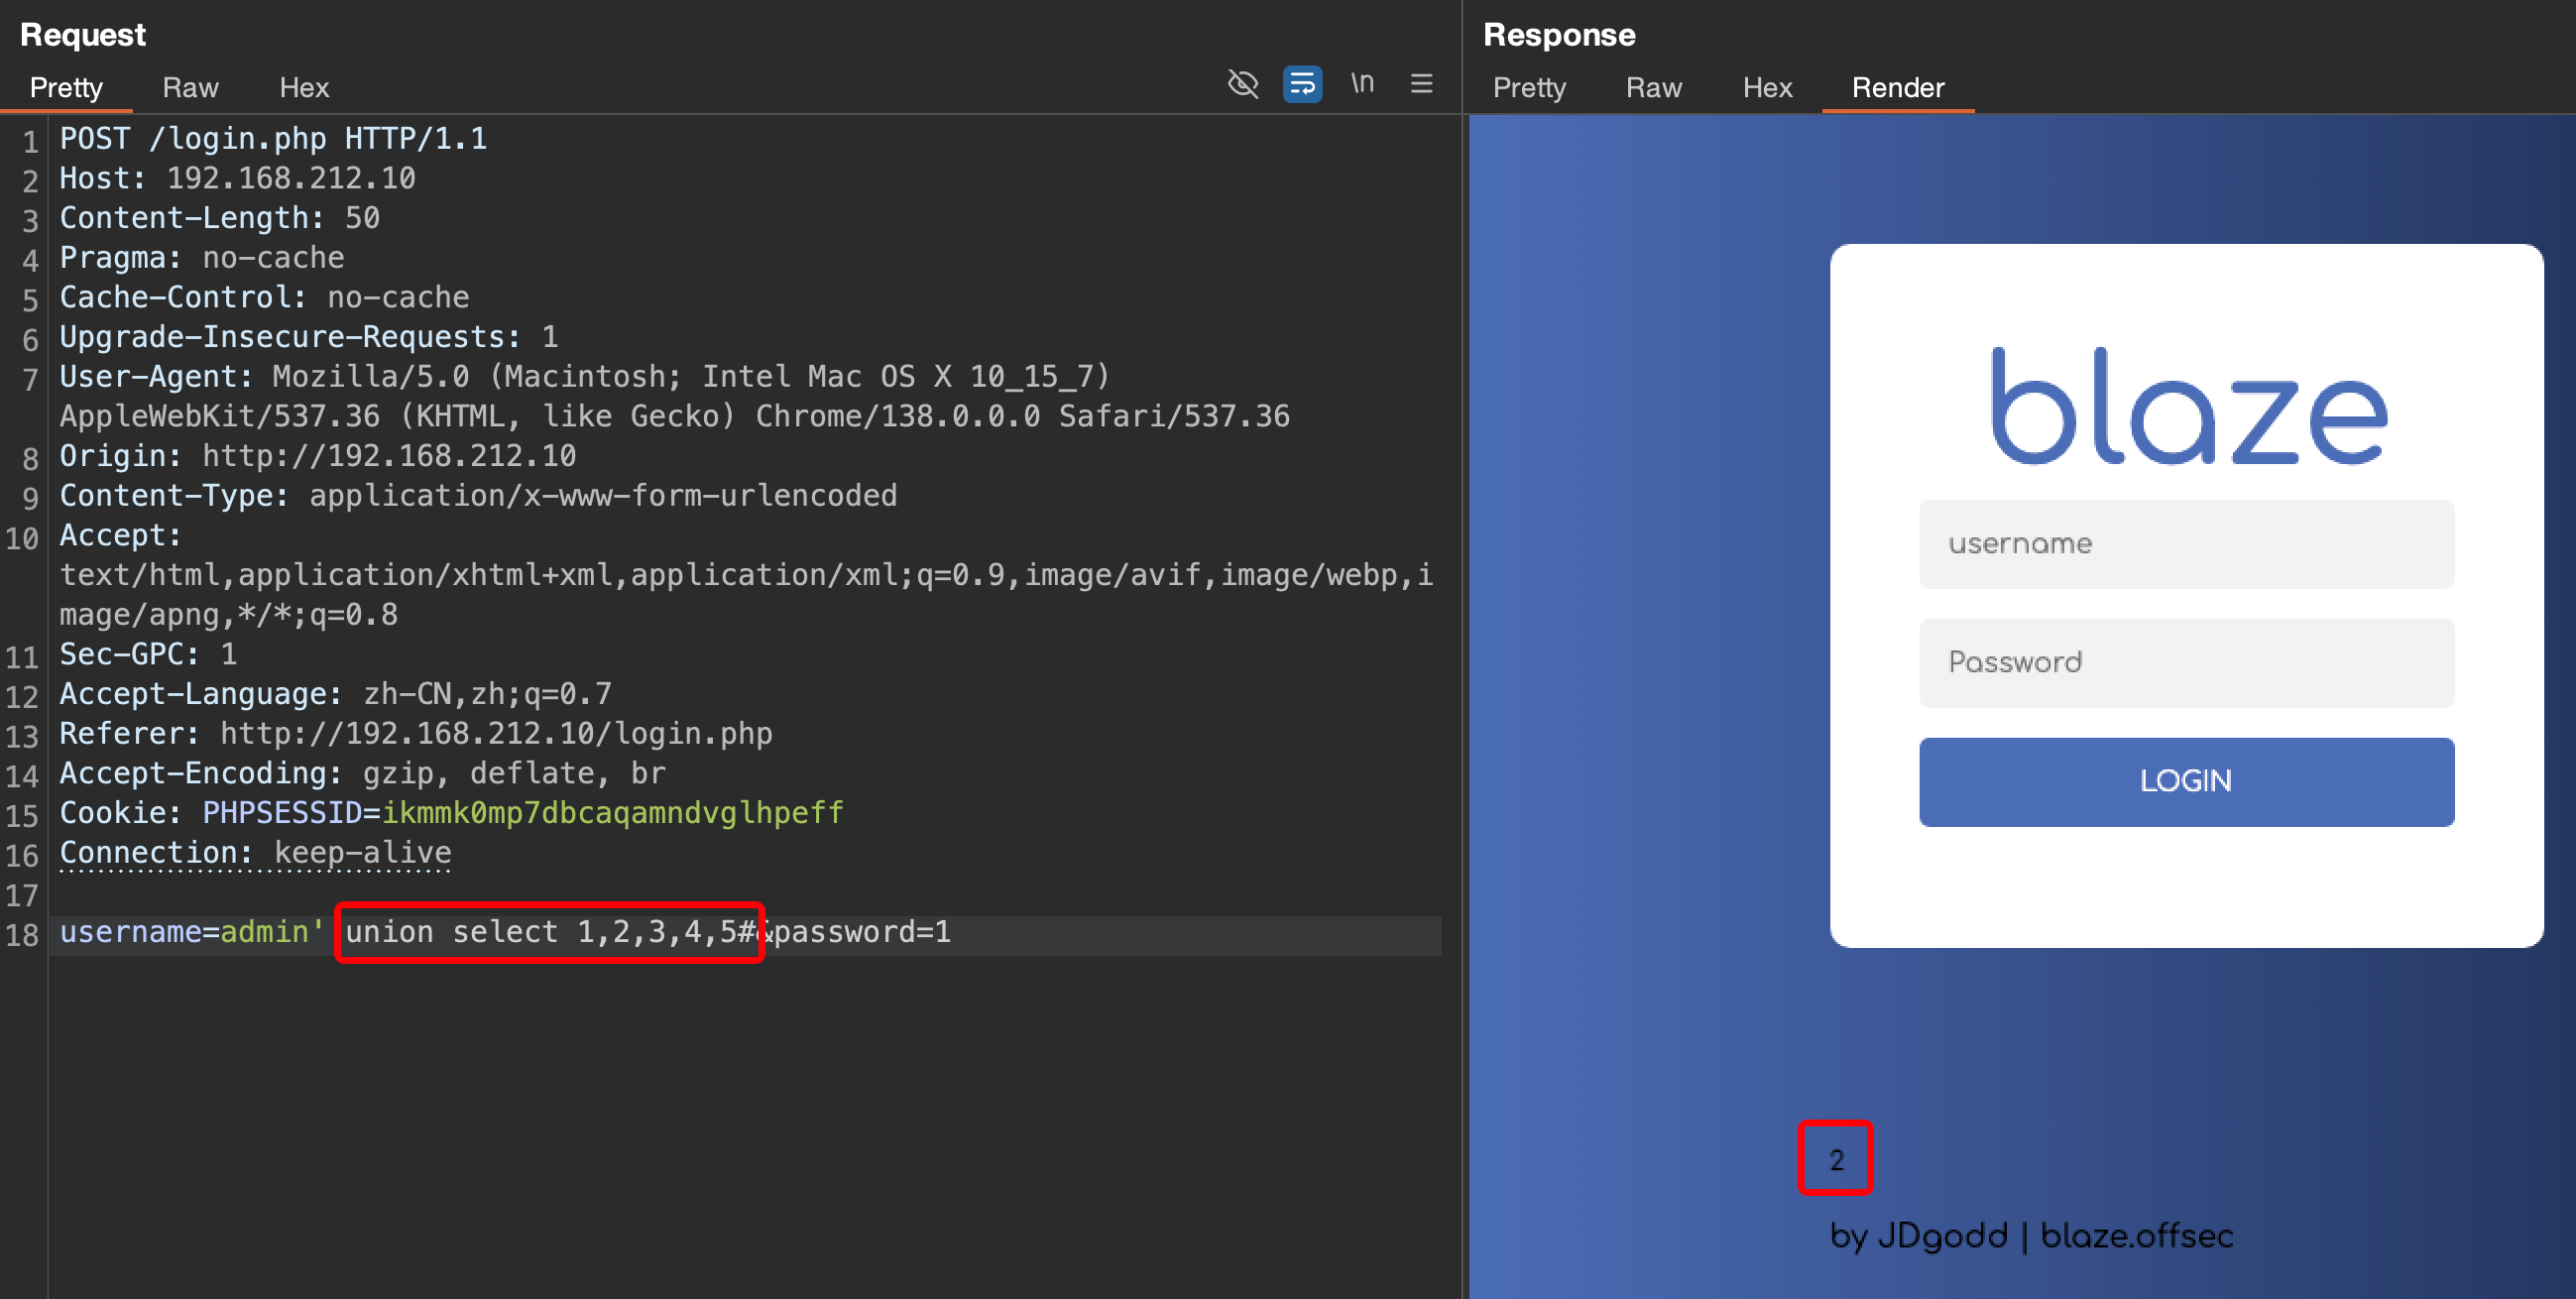Viewport: 2576px width, 1299px height.
Task: Switch to the request Hex tab
Action: pos(304,88)
